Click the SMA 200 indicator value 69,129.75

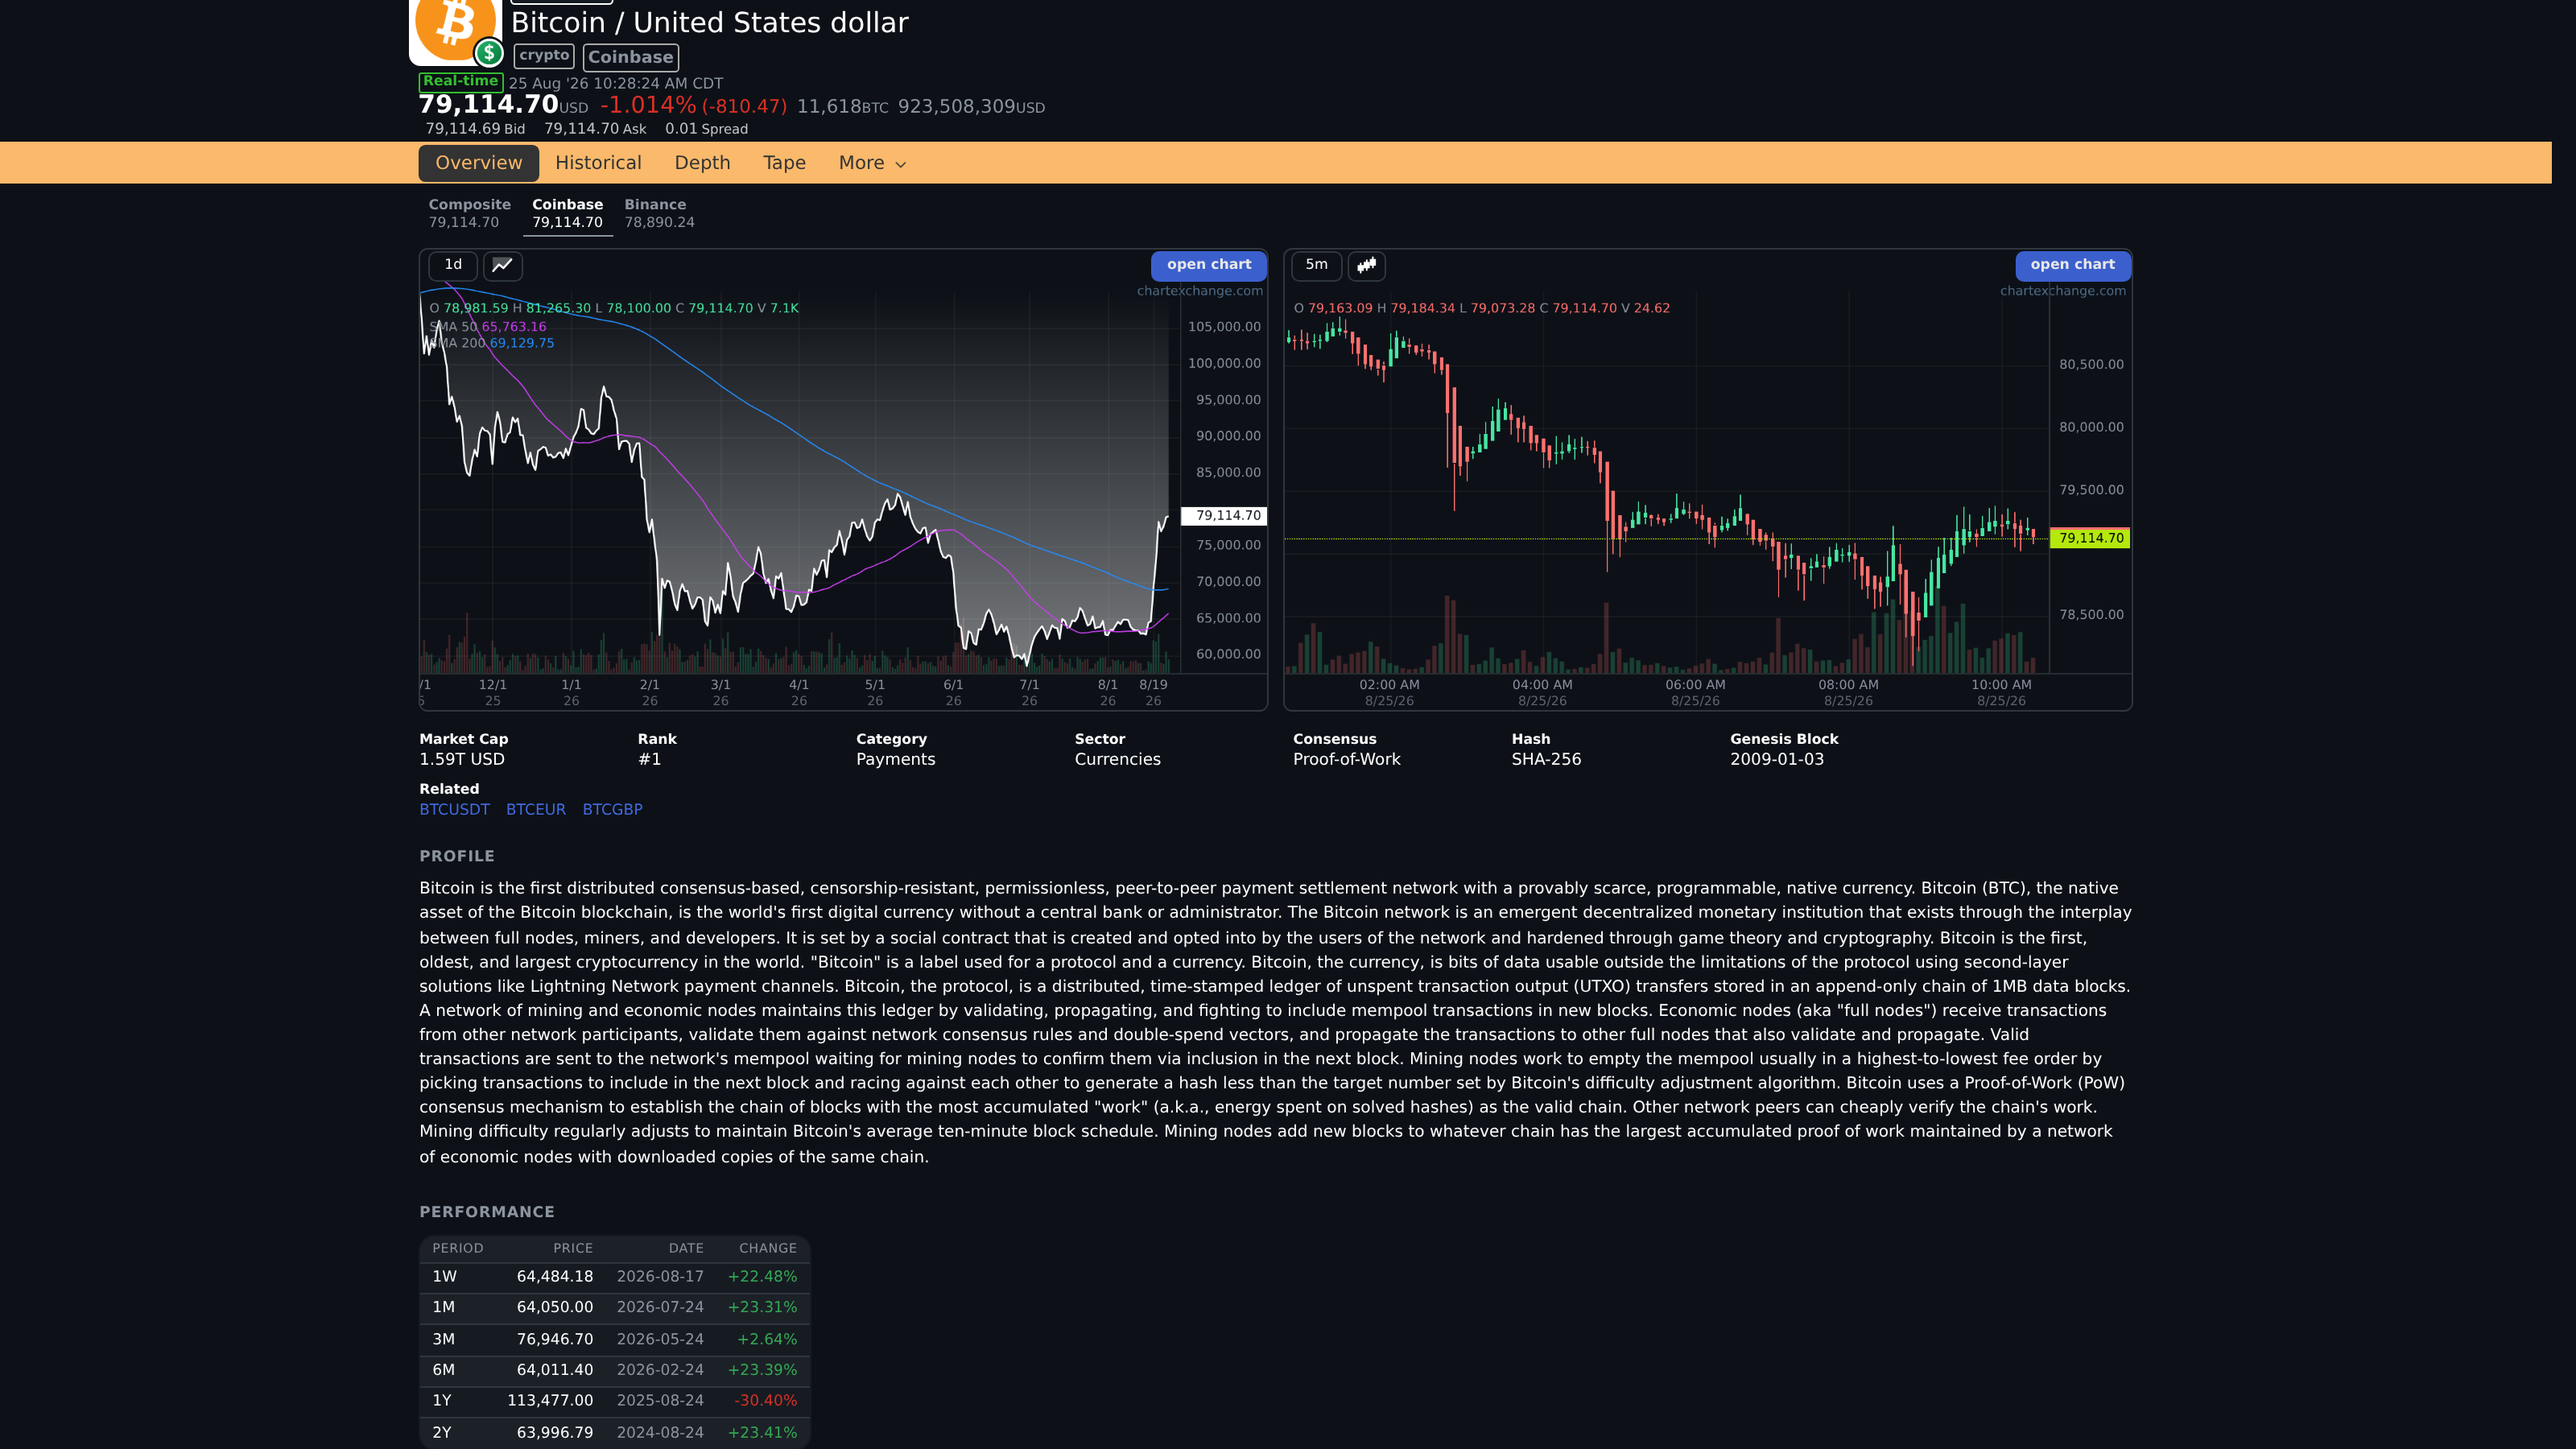521,343
